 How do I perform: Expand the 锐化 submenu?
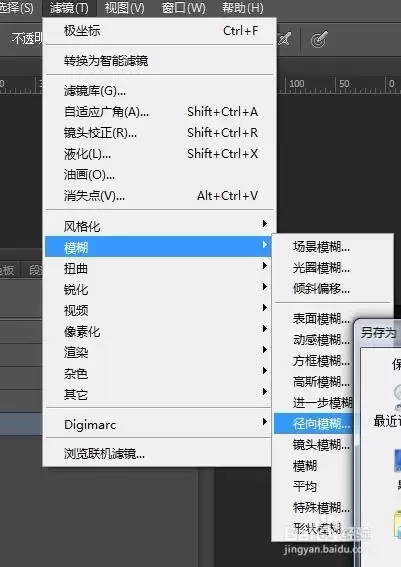point(158,289)
